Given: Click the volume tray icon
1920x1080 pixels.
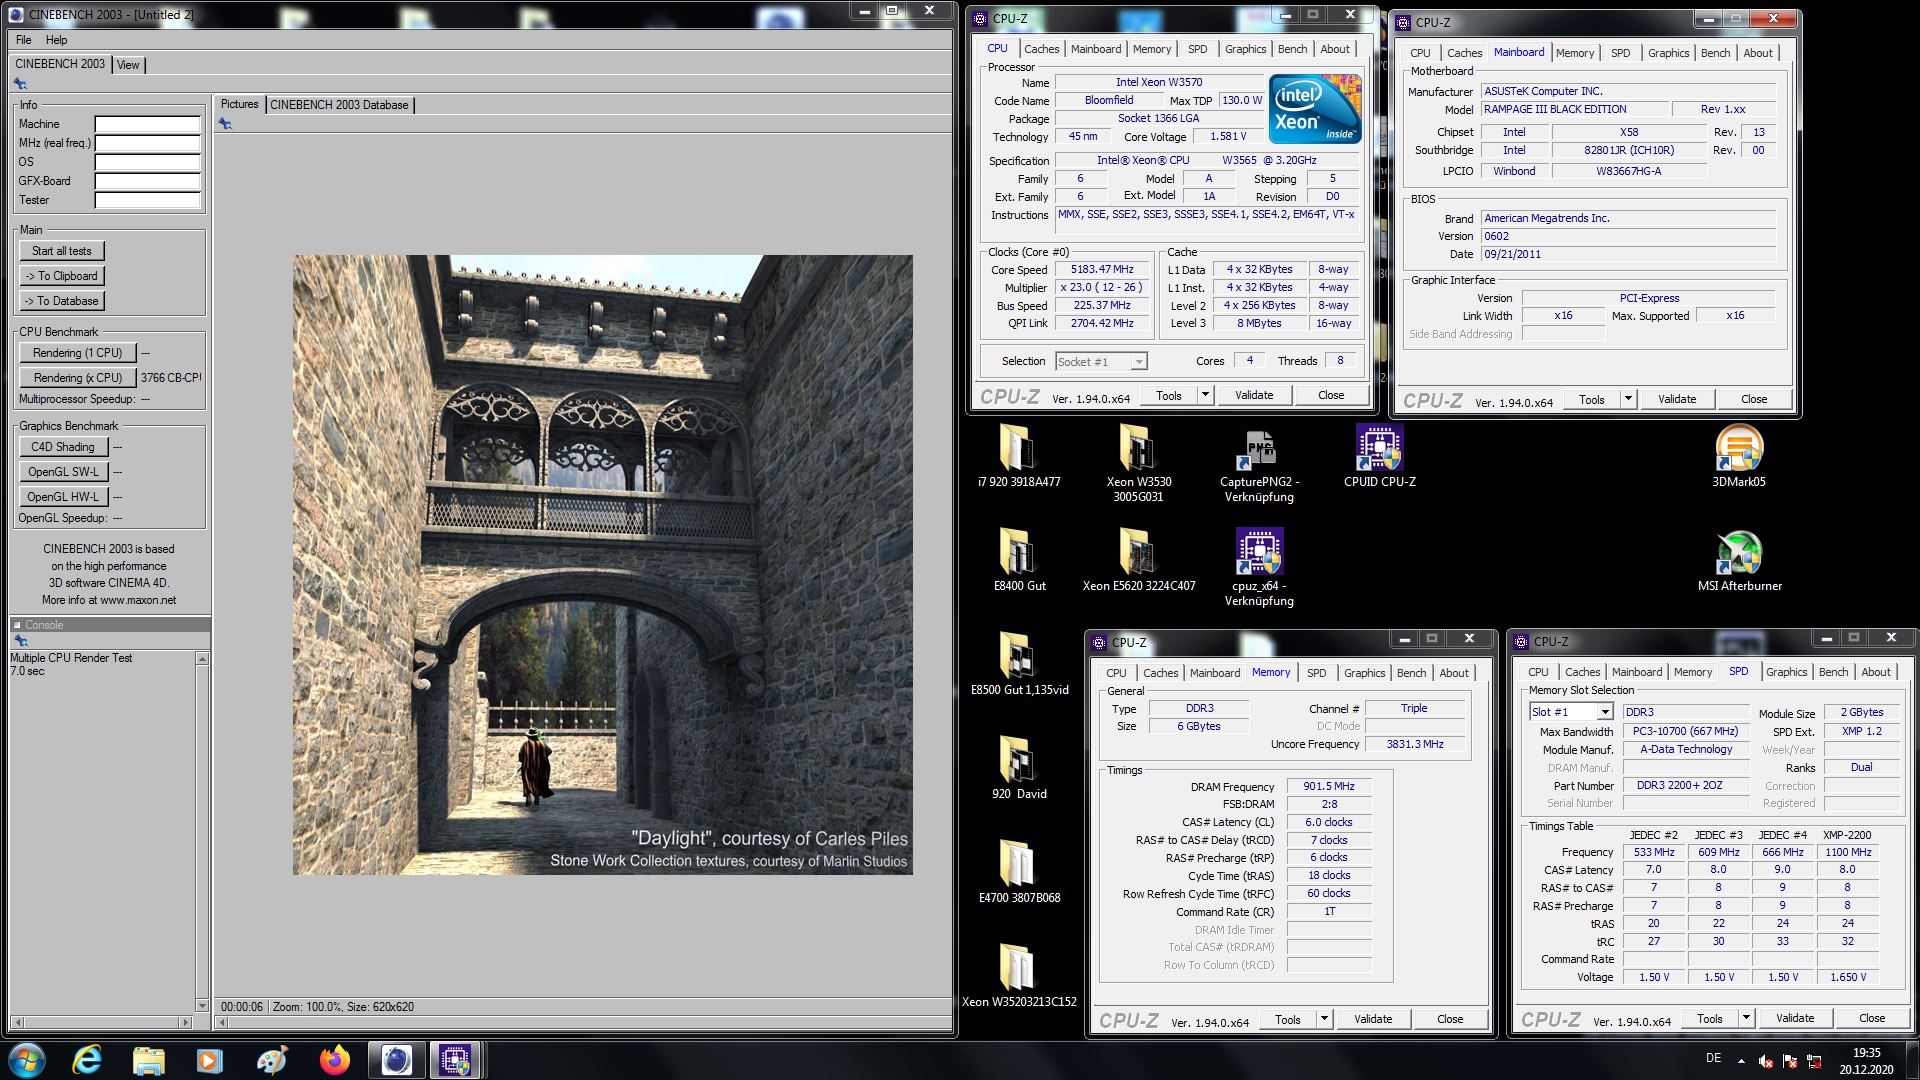Looking at the screenshot, I should [1766, 1061].
